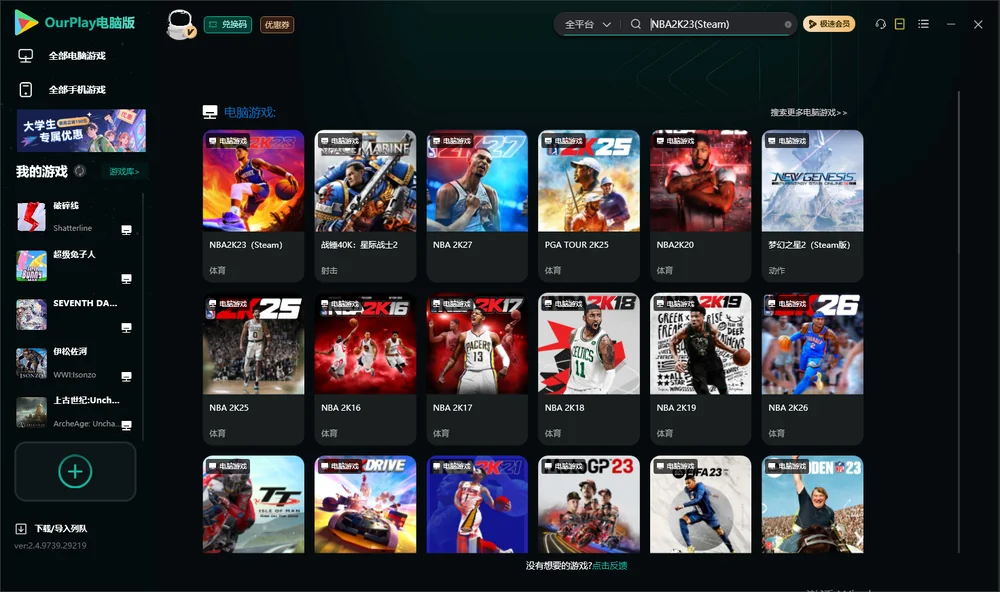The image size is (1000, 592).
Task: Select 超级兔子人 in my games
Action: coord(75,265)
